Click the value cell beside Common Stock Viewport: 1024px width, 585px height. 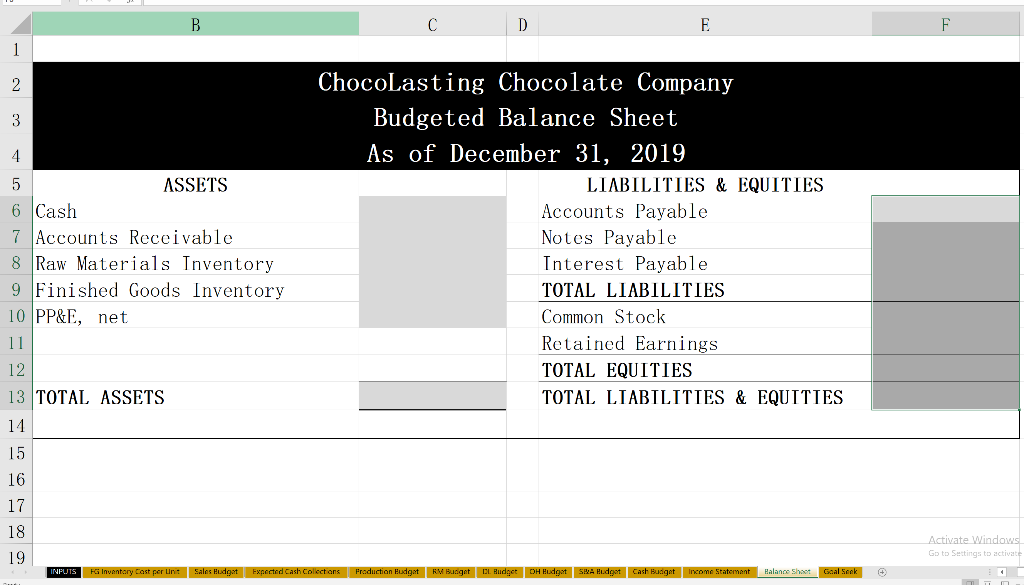(x=946, y=317)
